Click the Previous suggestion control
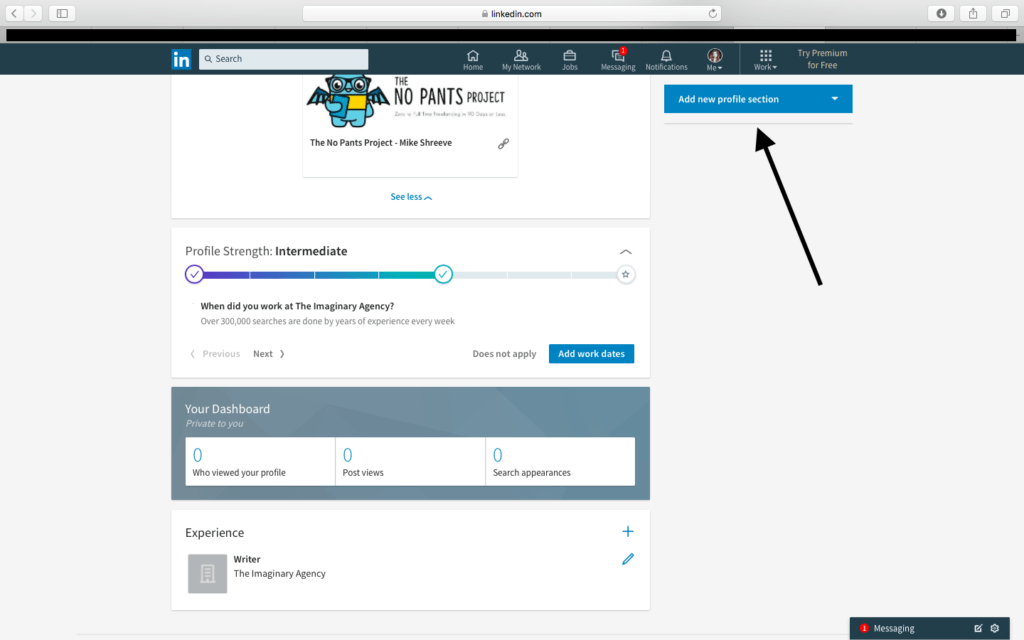The height and width of the screenshot is (640, 1024). pos(215,353)
